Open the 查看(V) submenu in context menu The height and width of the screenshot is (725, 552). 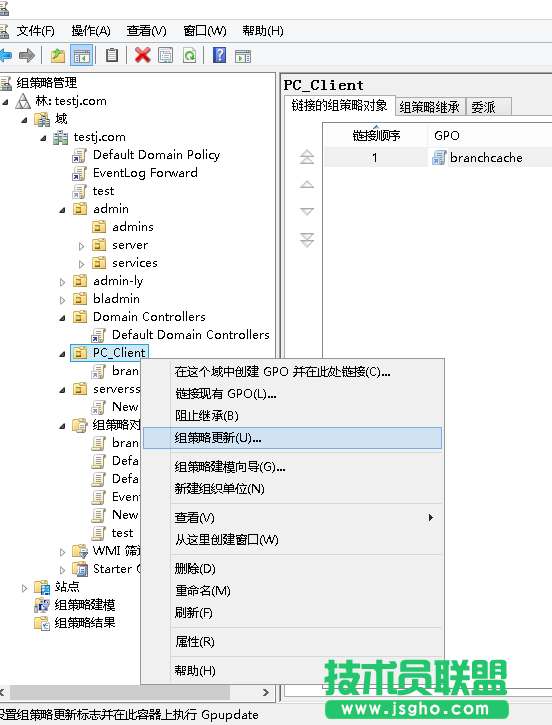(x=292, y=518)
